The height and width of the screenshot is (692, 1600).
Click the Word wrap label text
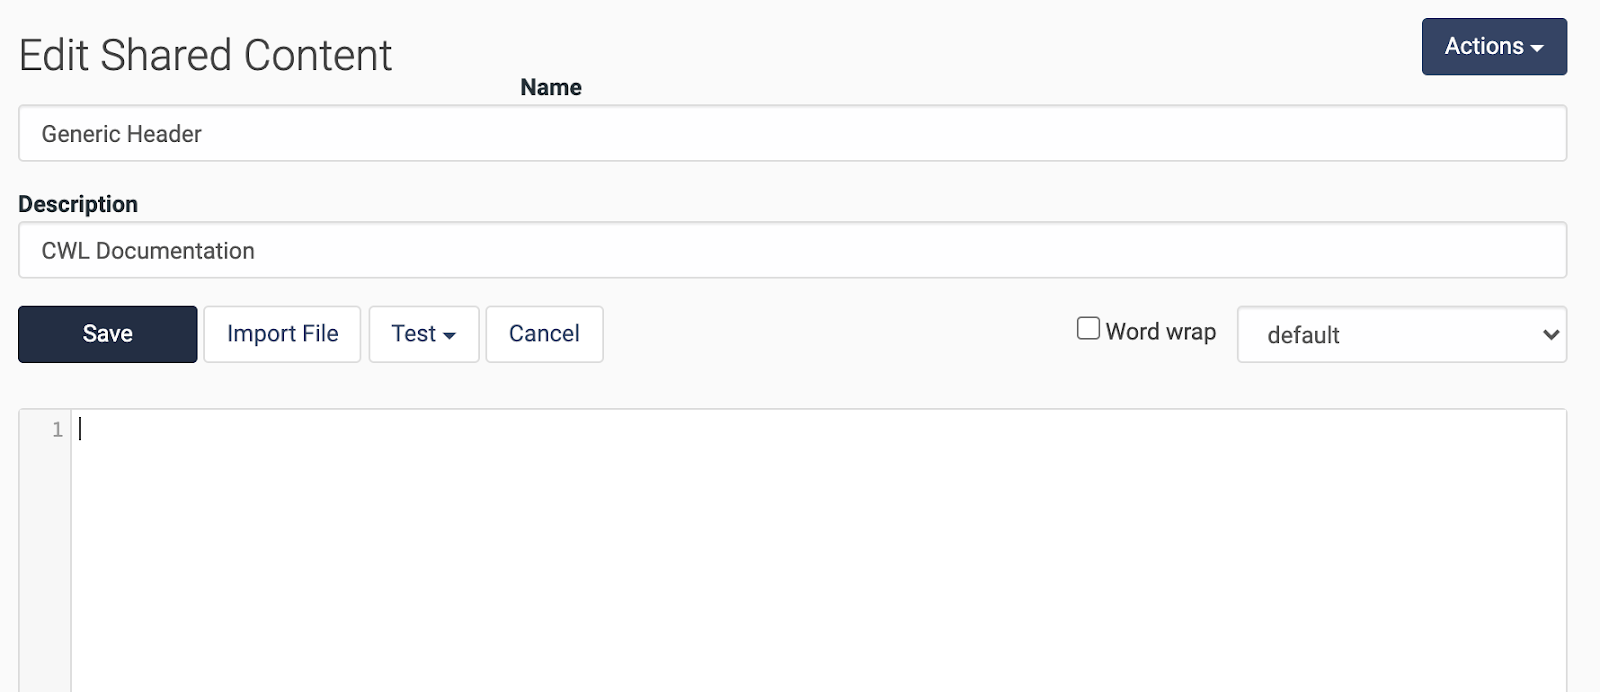pyautogui.click(x=1161, y=332)
